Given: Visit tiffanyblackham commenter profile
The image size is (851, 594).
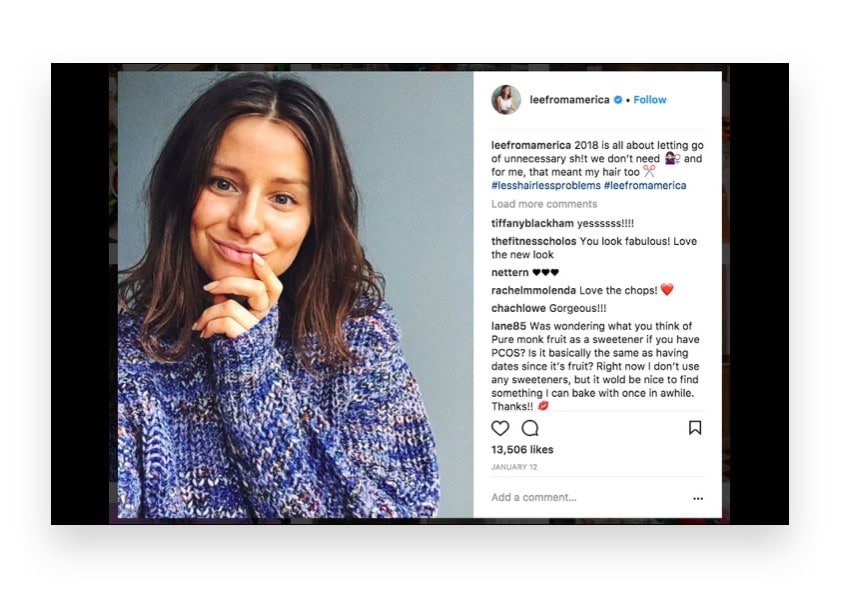Looking at the screenshot, I should click(x=532, y=223).
